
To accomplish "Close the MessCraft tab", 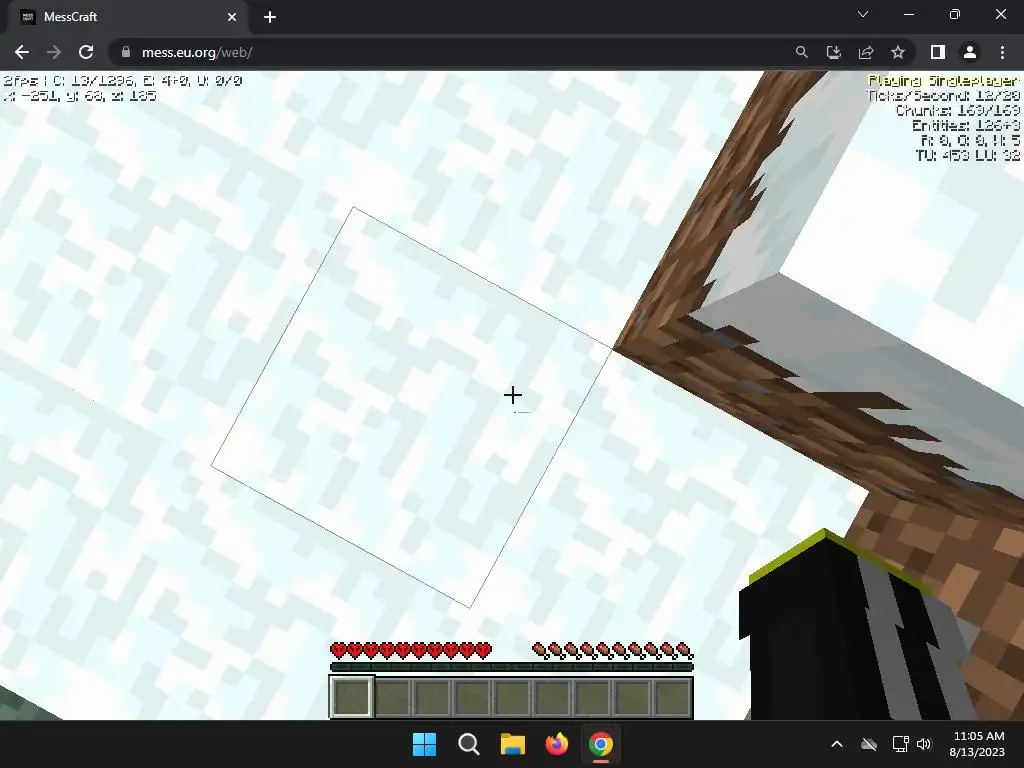I will [x=232, y=17].
